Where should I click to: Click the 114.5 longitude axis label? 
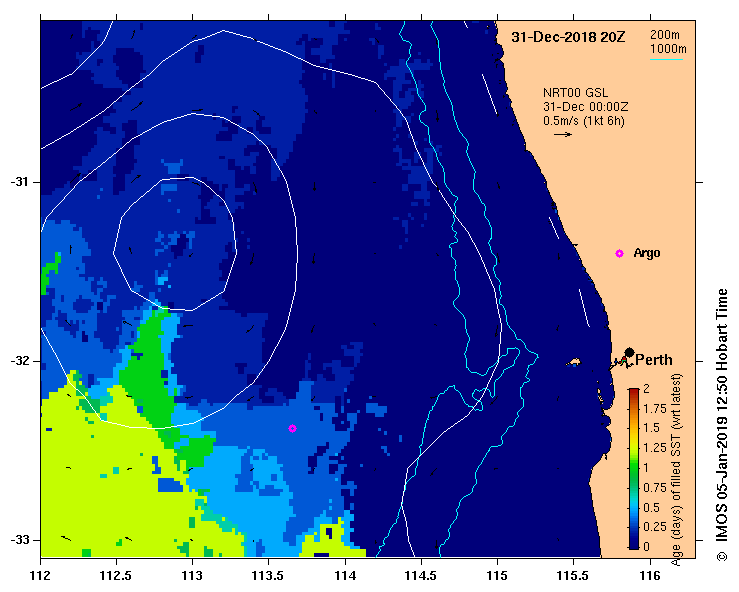(x=421, y=576)
